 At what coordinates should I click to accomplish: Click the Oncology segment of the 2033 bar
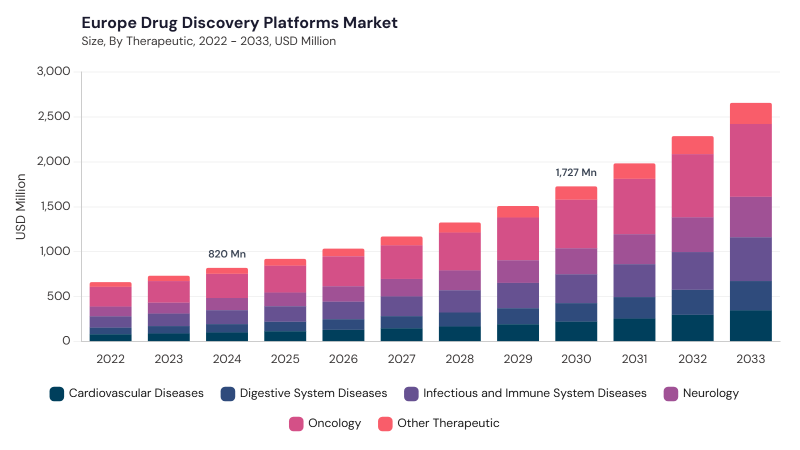point(751,160)
